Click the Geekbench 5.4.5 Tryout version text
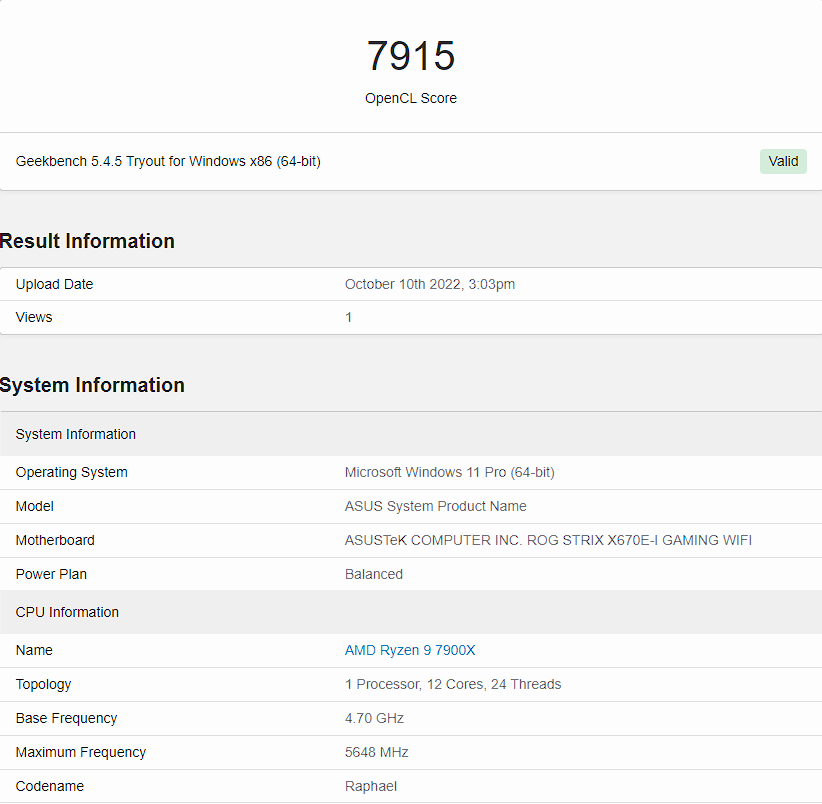822x804 pixels. click(x=168, y=161)
